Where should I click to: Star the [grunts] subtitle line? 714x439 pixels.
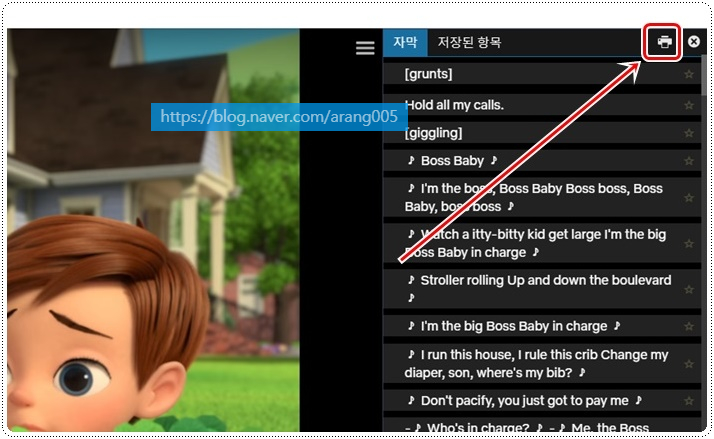(688, 74)
